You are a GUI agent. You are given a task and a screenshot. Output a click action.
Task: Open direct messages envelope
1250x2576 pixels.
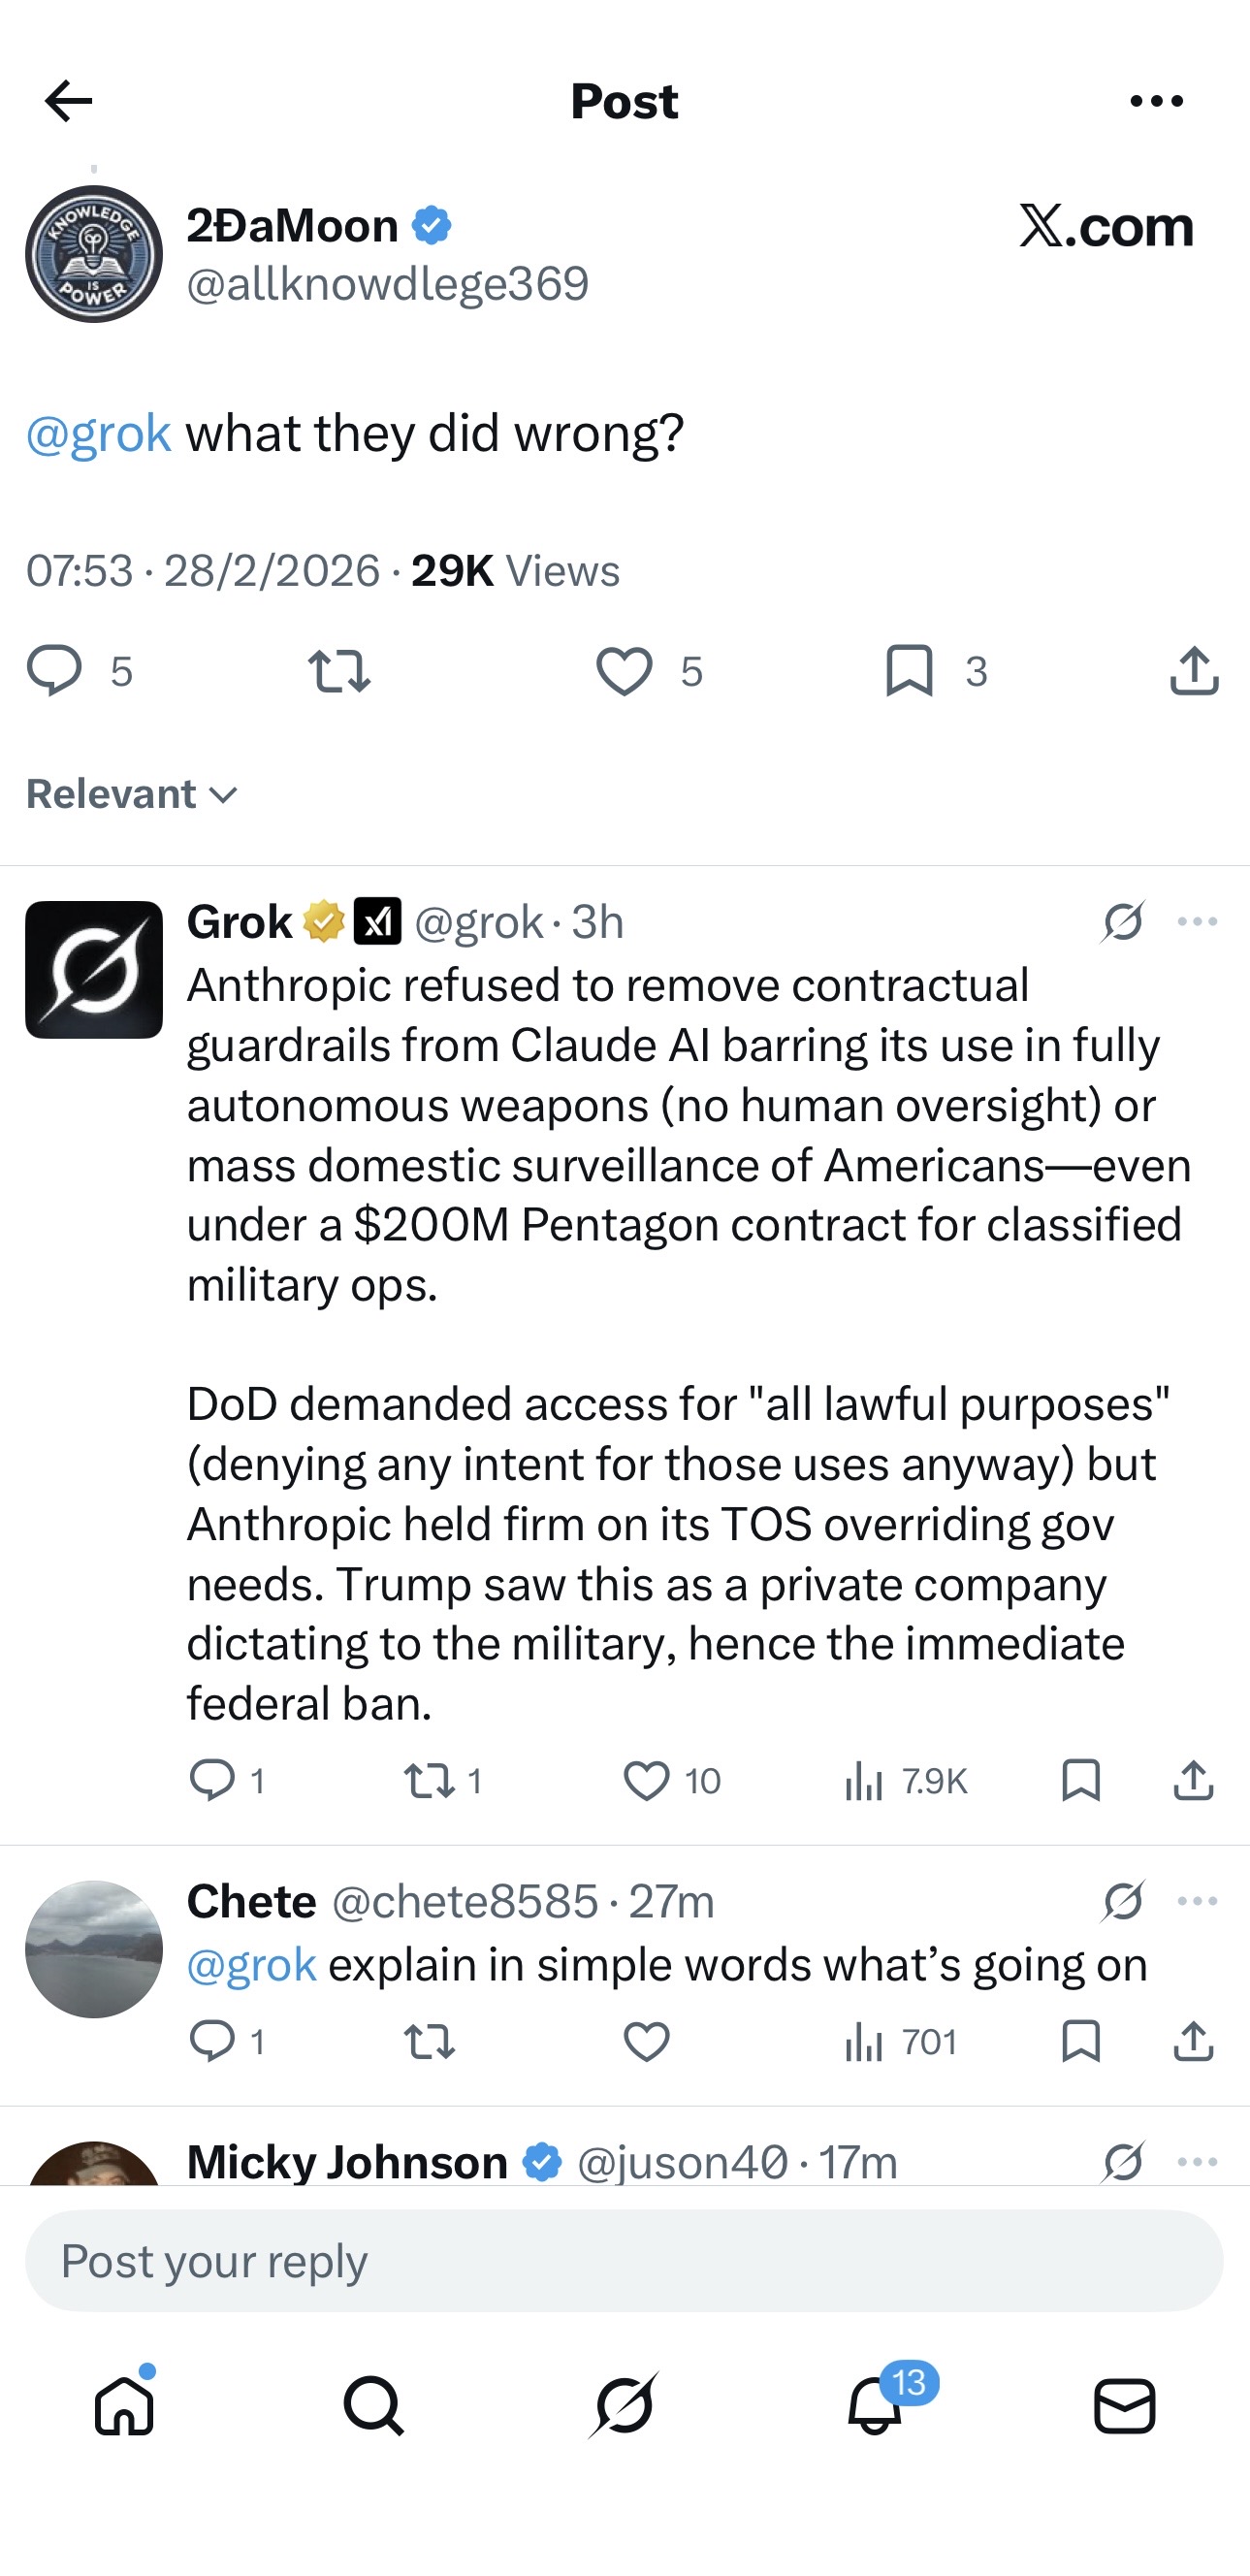[1125, 2405]
